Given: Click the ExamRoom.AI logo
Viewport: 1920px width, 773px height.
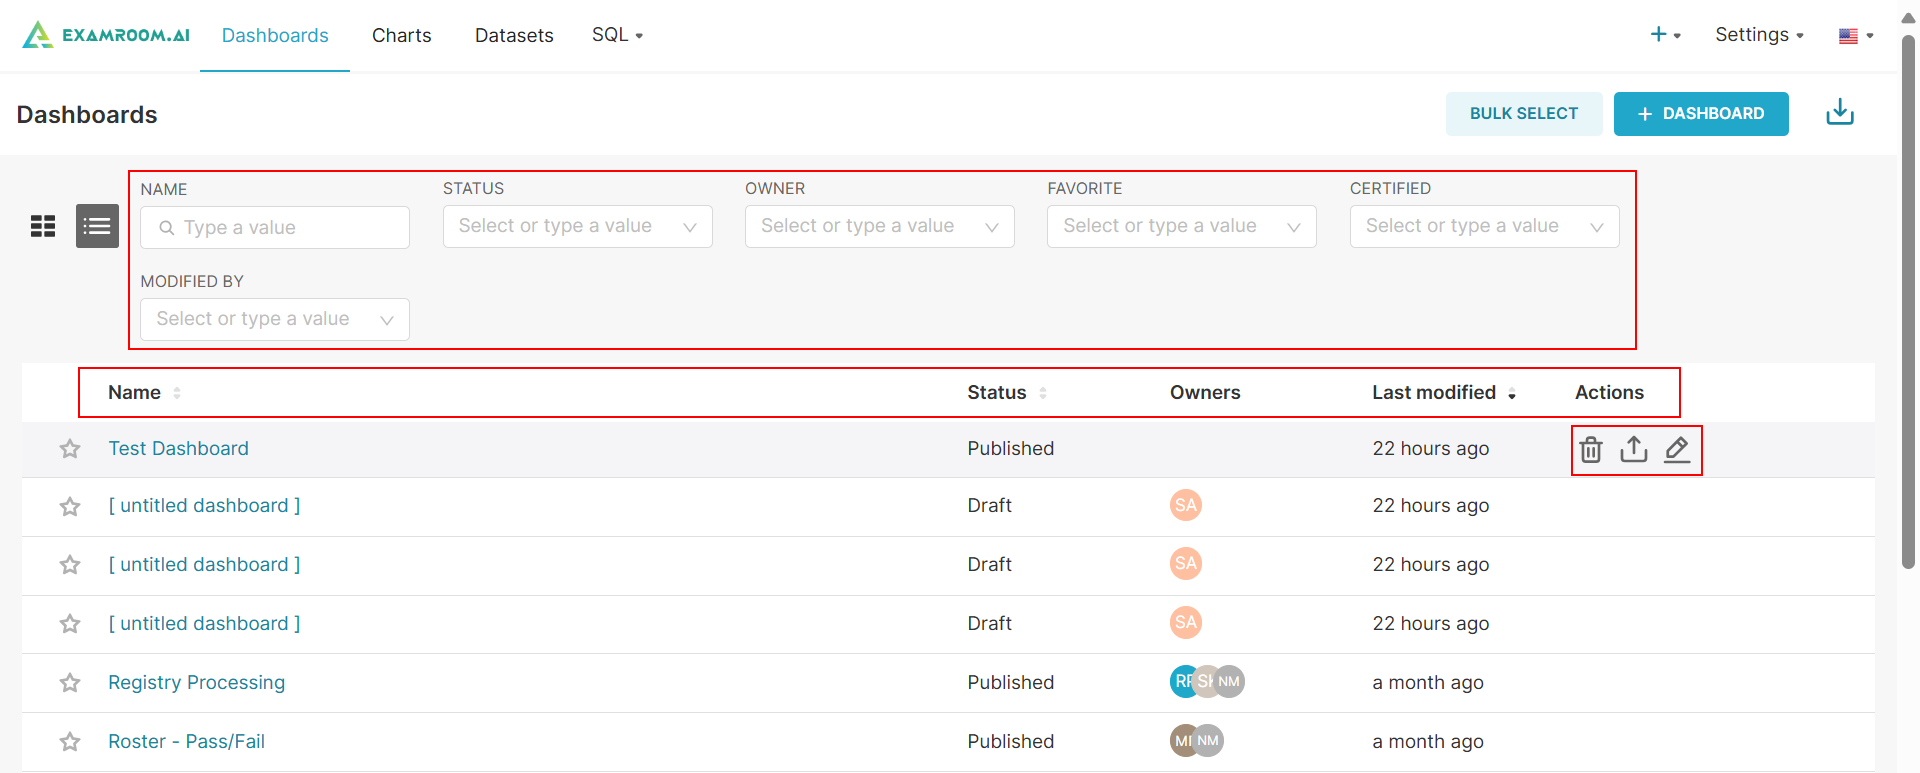Looking at the screenshot, I should click(x=106, y=35).
